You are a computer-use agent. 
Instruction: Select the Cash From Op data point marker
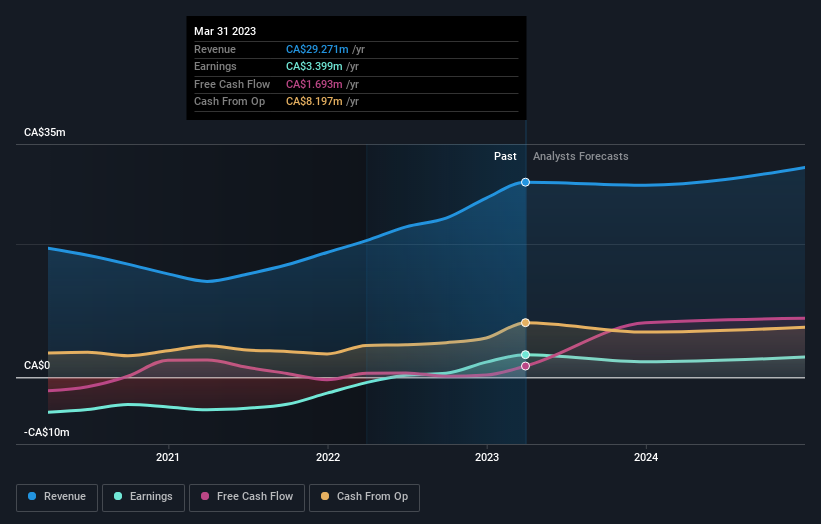(x=525, y=323)
